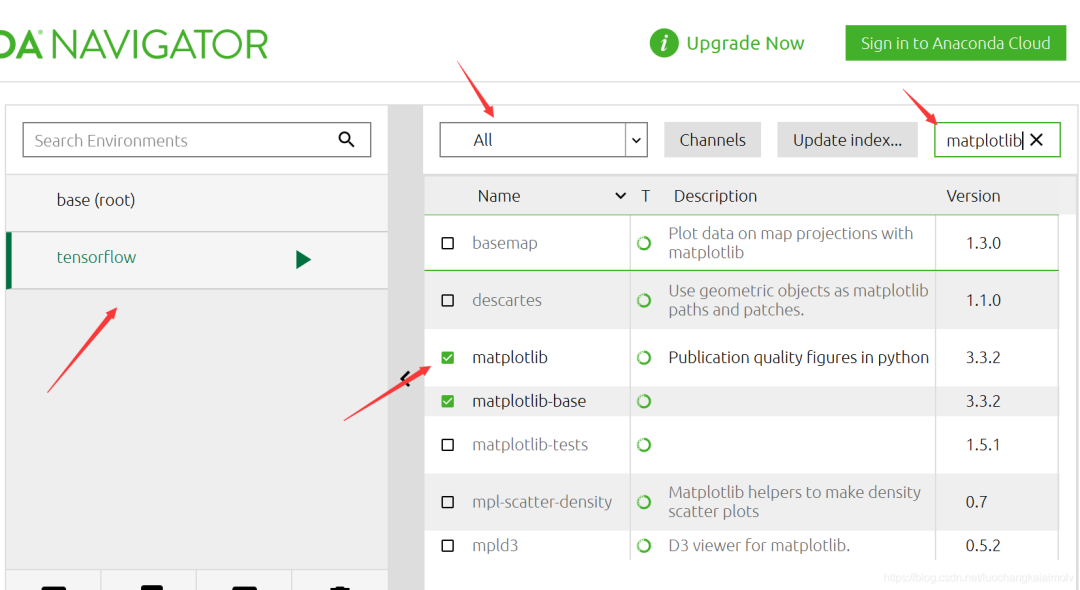The width and height of the screenshot is (1080, 590).
Task: Click the matplotlib-base package name
Action: 529,401
